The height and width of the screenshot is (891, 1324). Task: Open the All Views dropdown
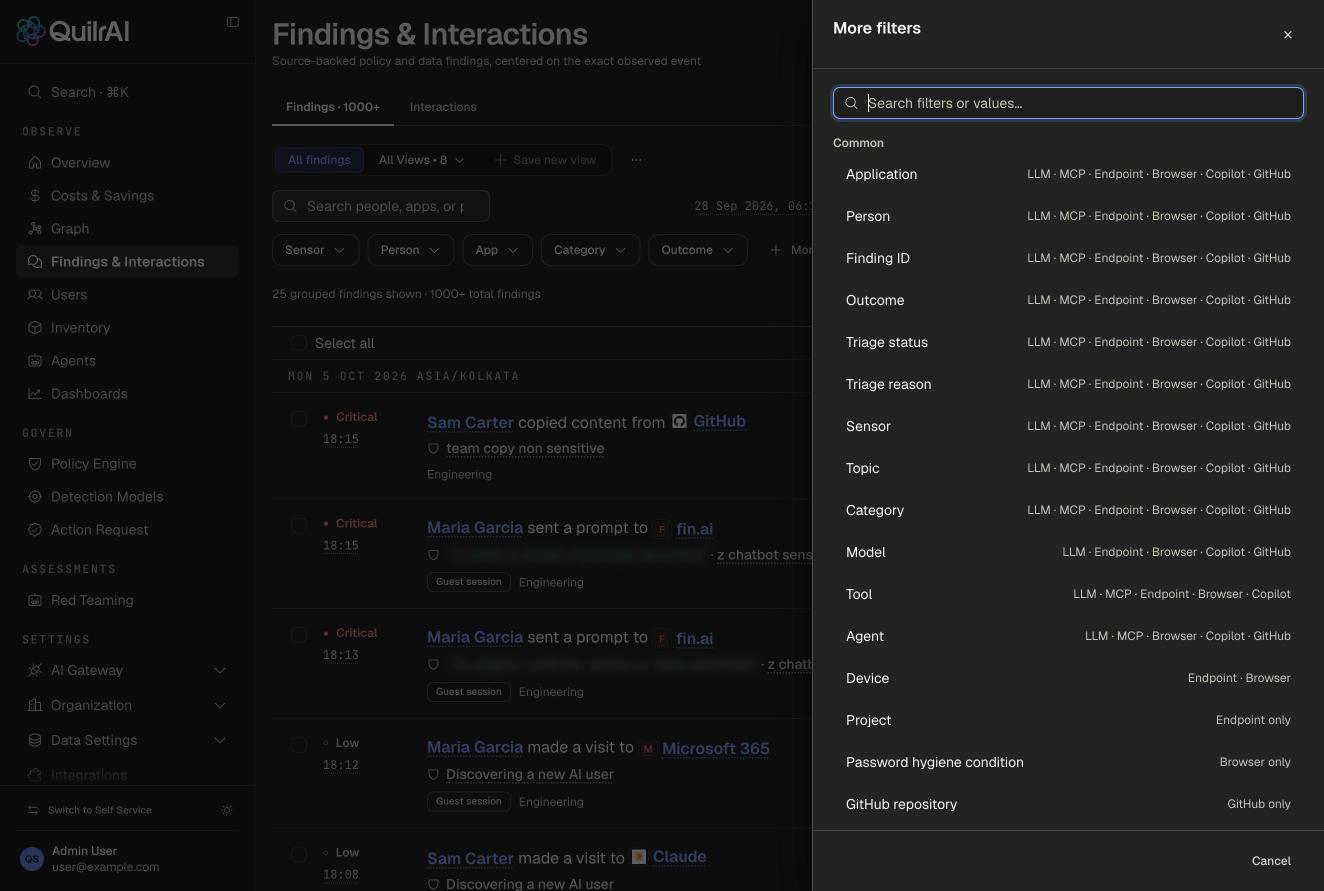coord(421,160)
